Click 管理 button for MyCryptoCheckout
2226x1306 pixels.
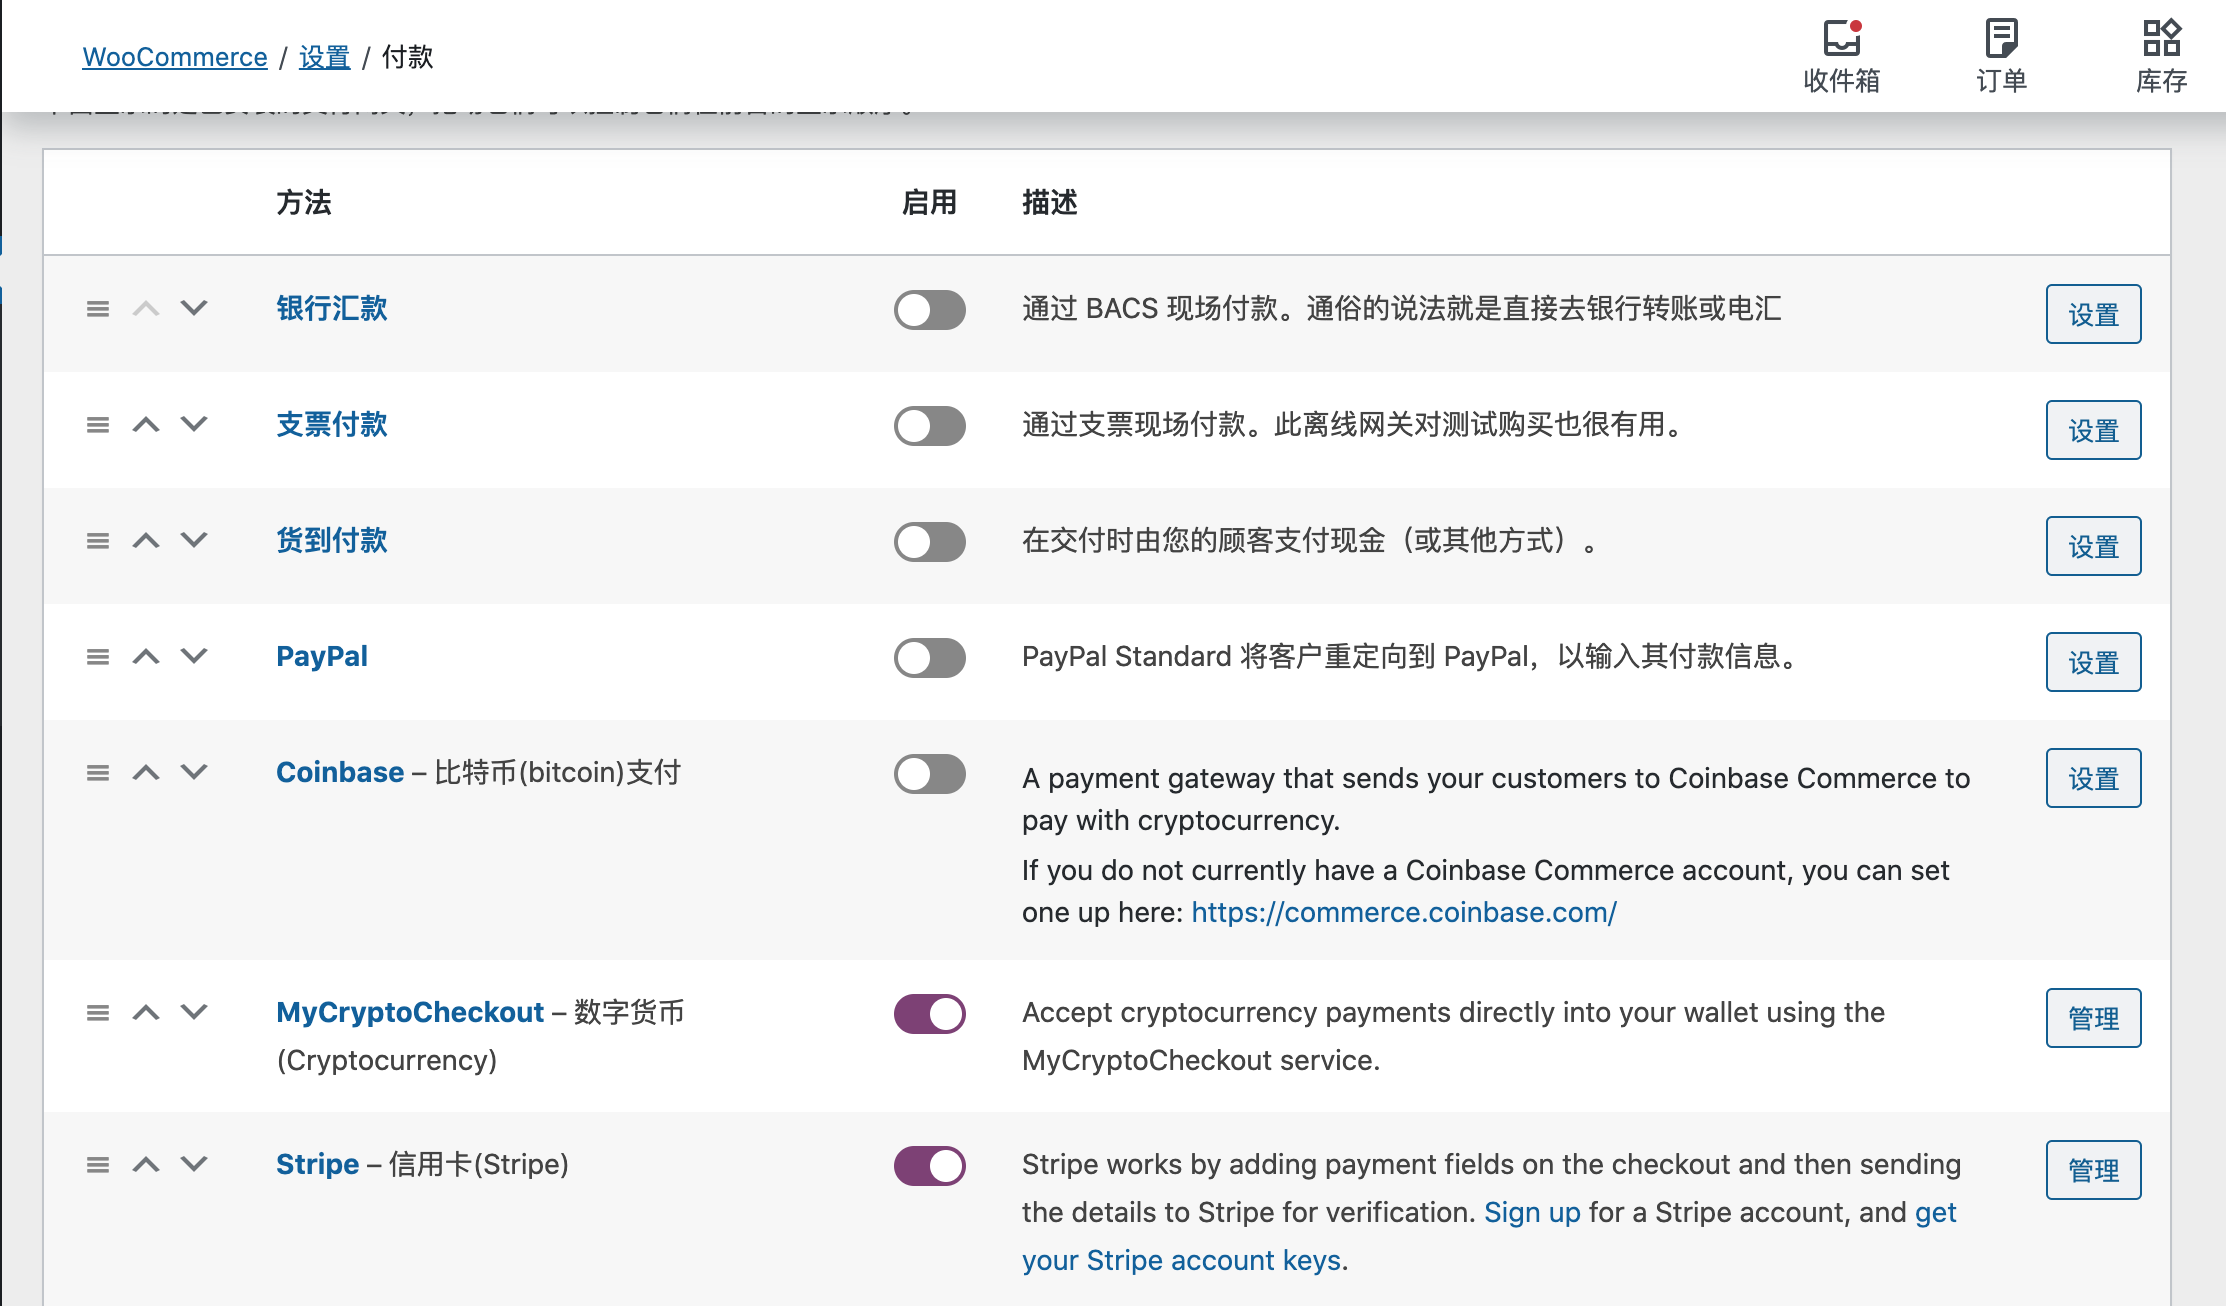pos(2094,1018)
